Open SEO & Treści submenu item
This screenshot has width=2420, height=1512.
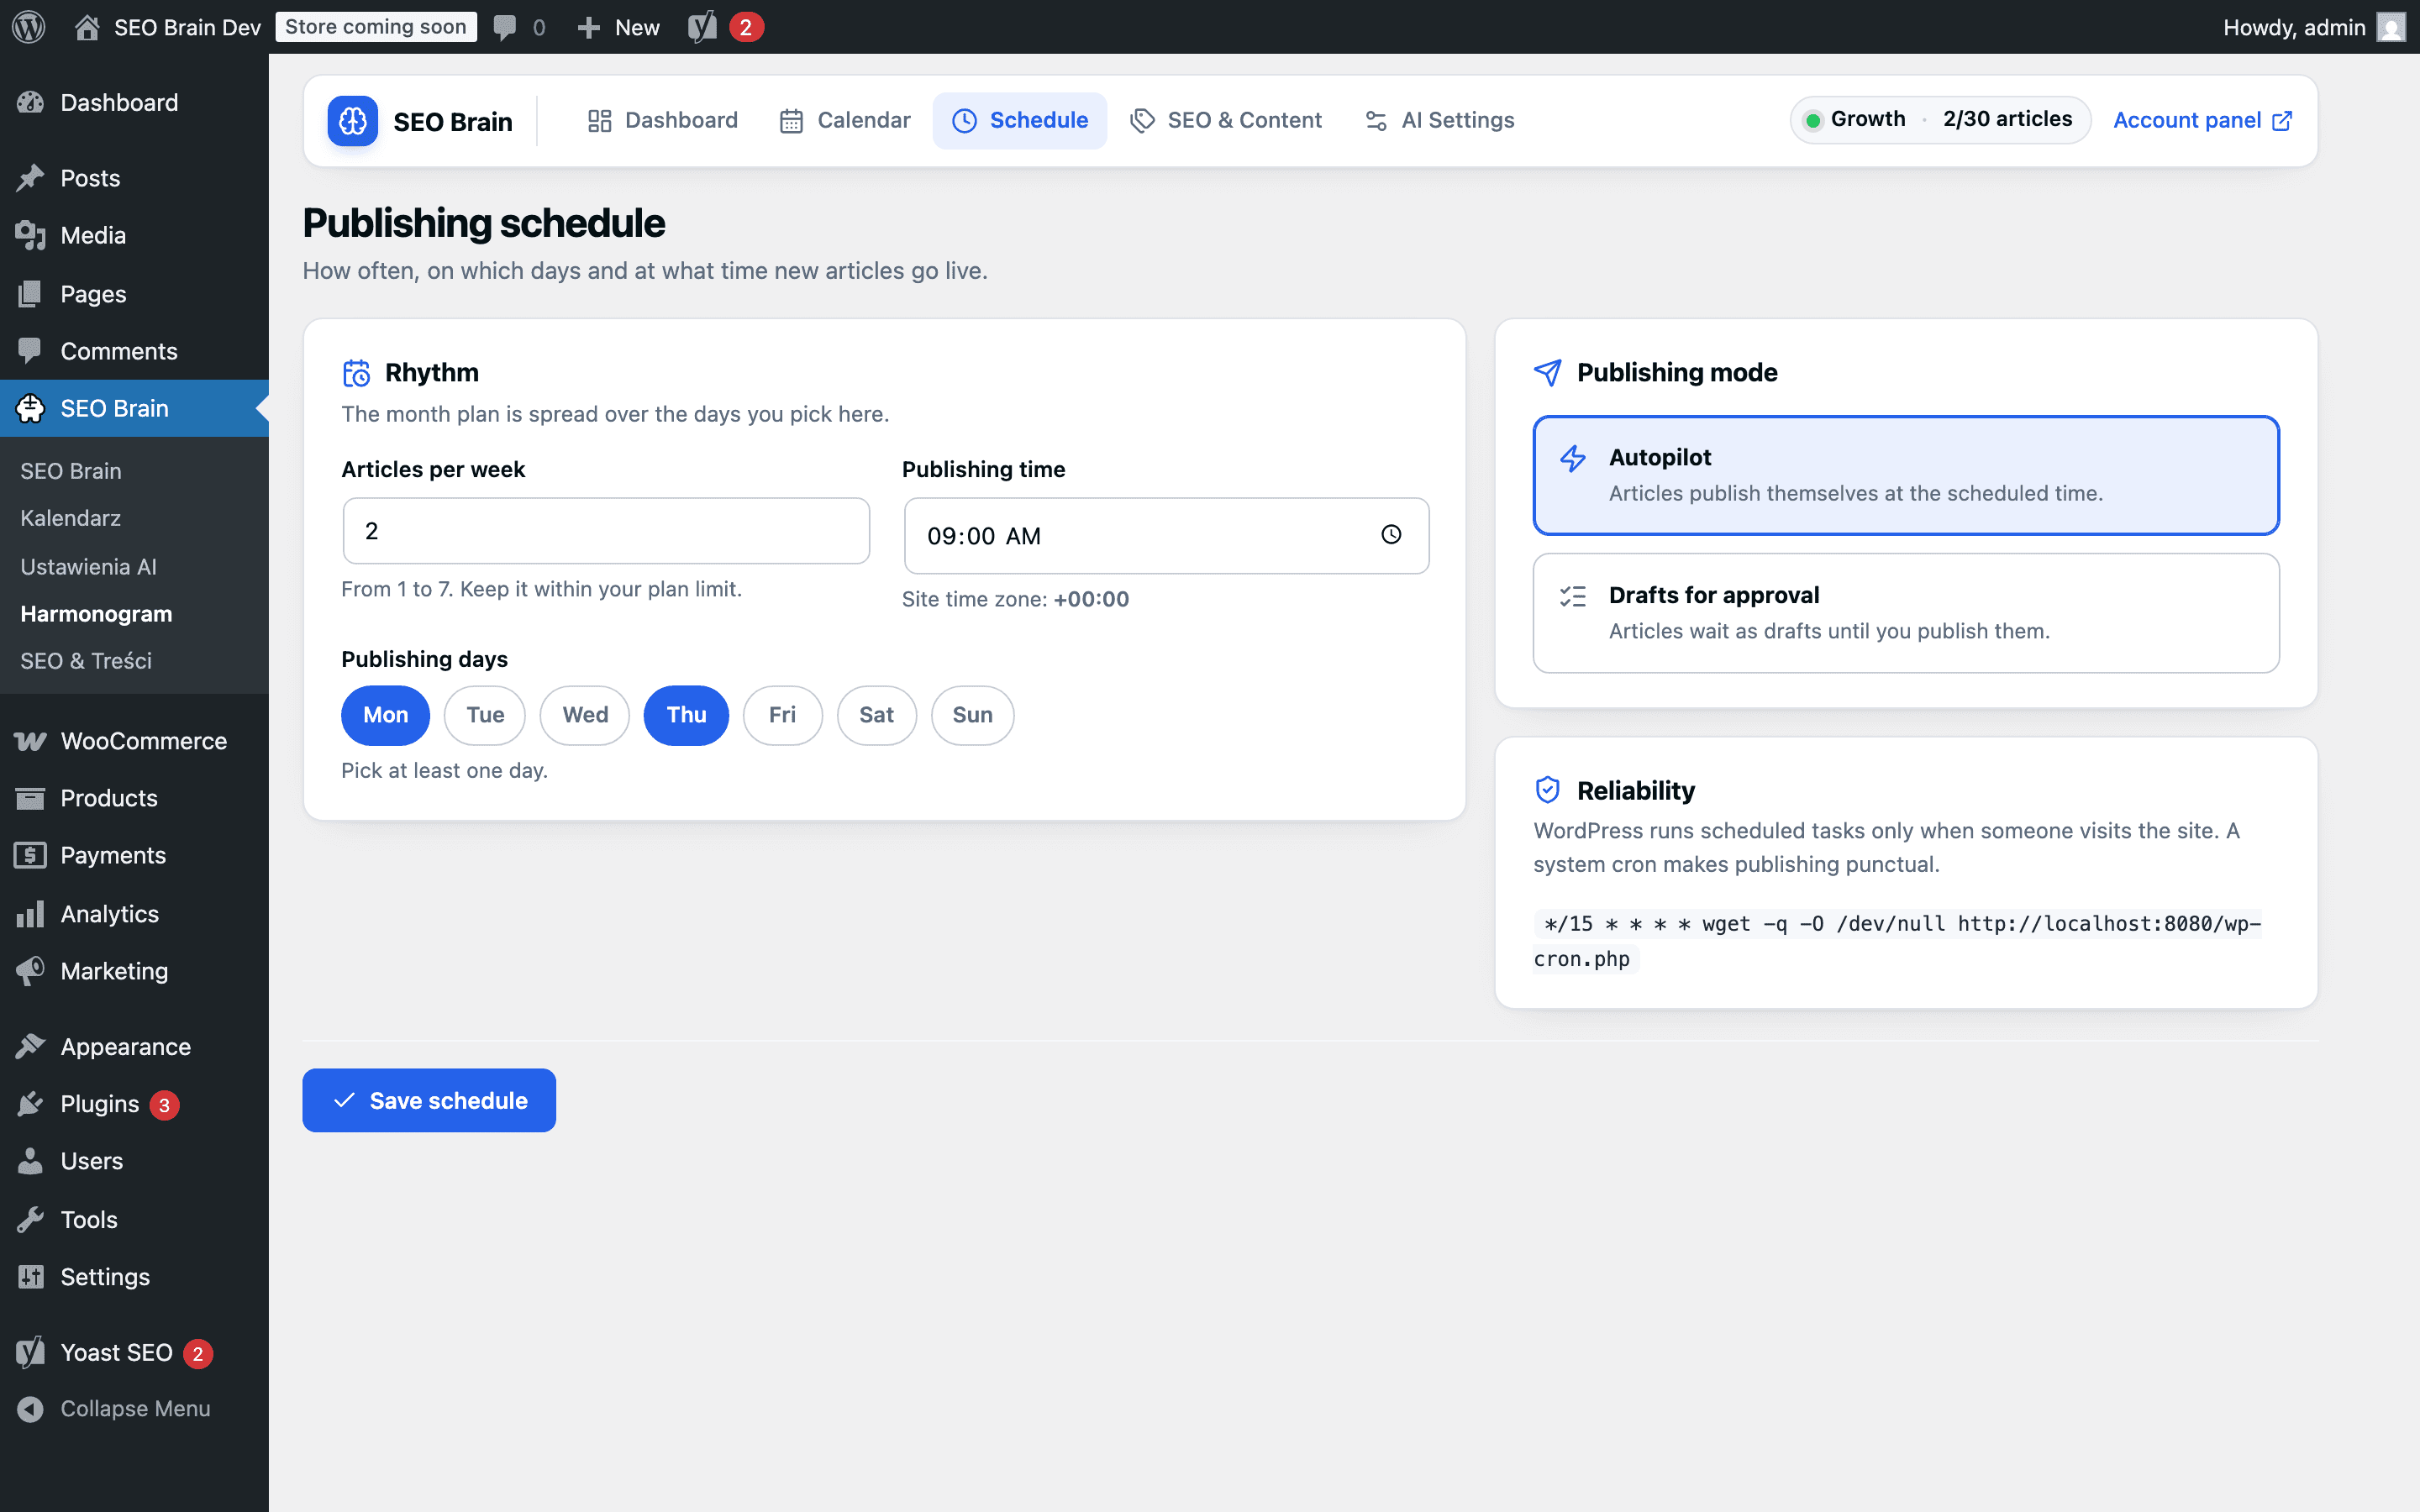(86, 660)
